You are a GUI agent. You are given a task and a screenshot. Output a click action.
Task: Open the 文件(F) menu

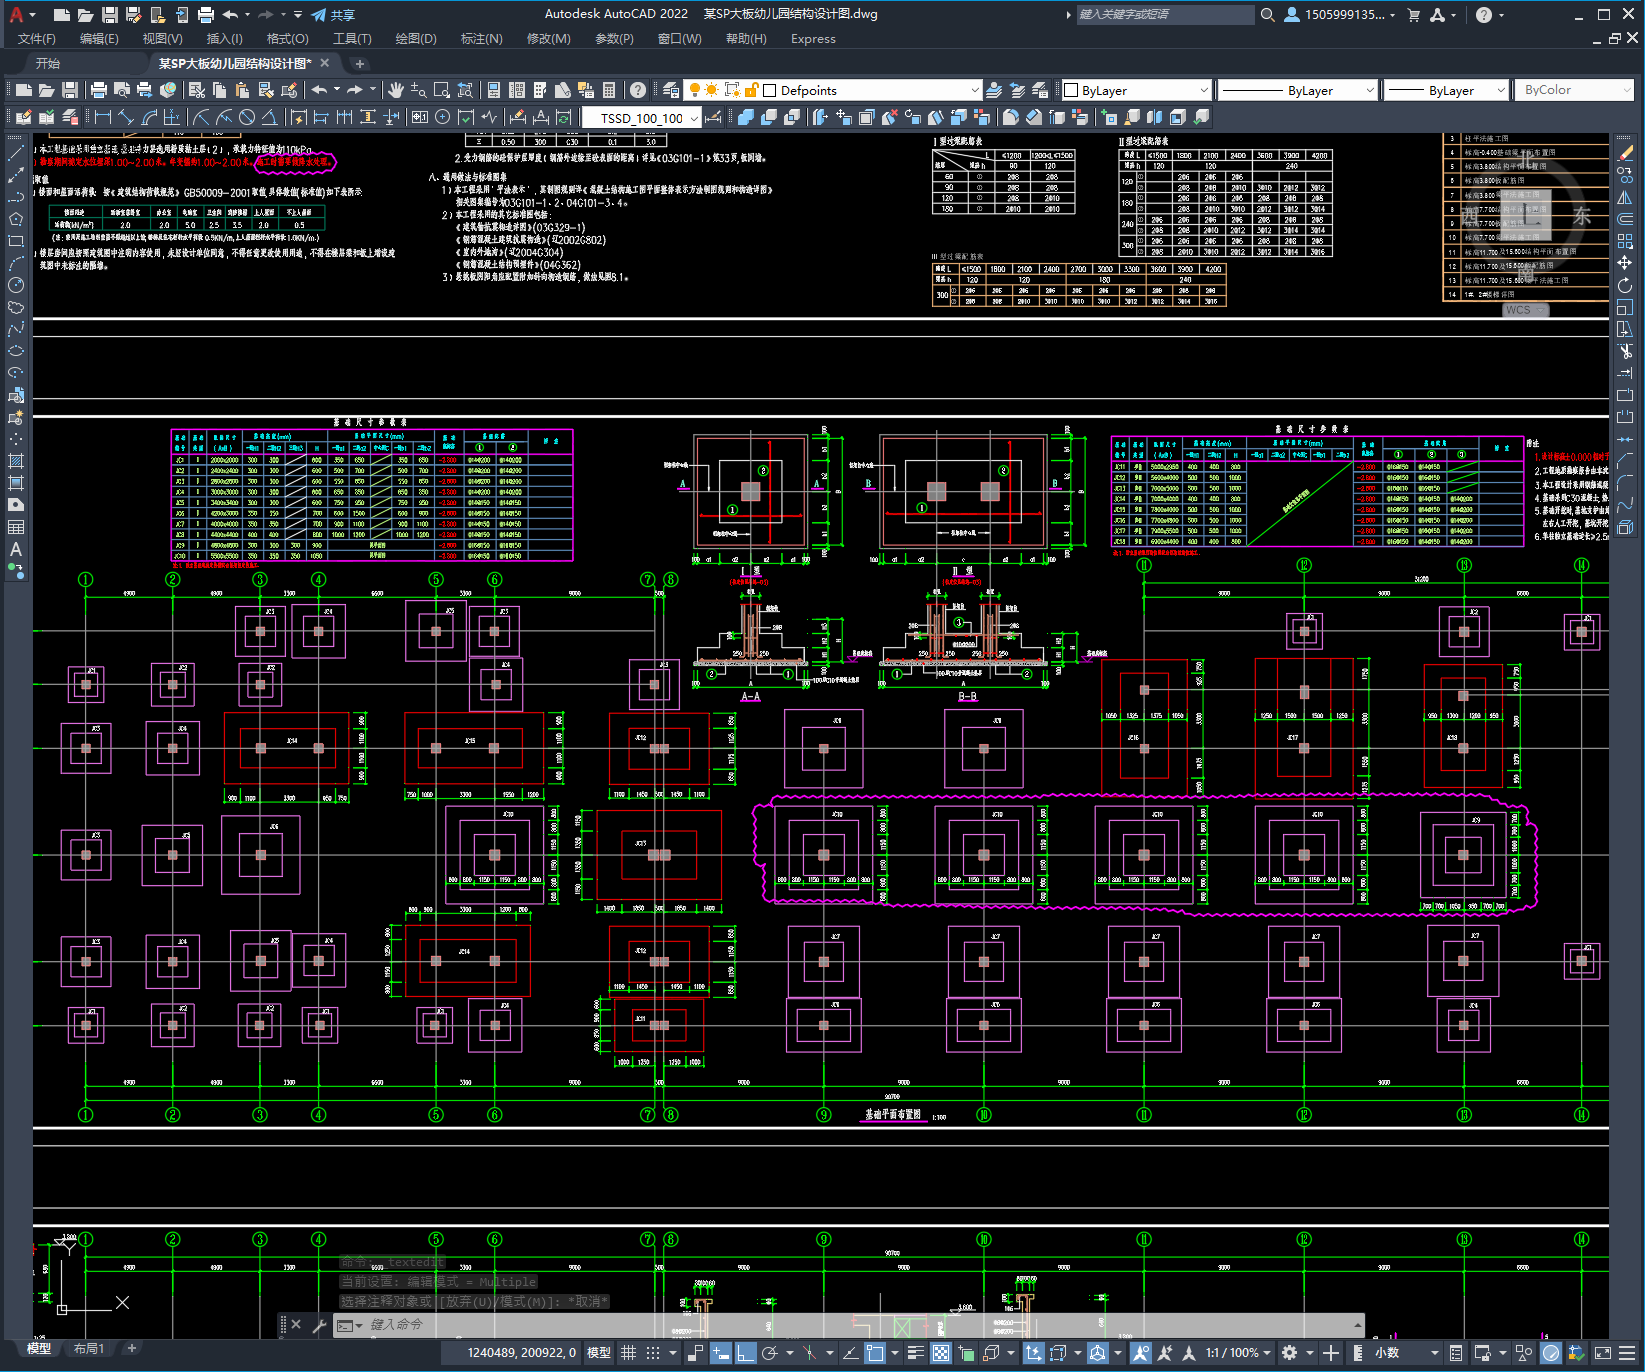(x=37, y=39)
